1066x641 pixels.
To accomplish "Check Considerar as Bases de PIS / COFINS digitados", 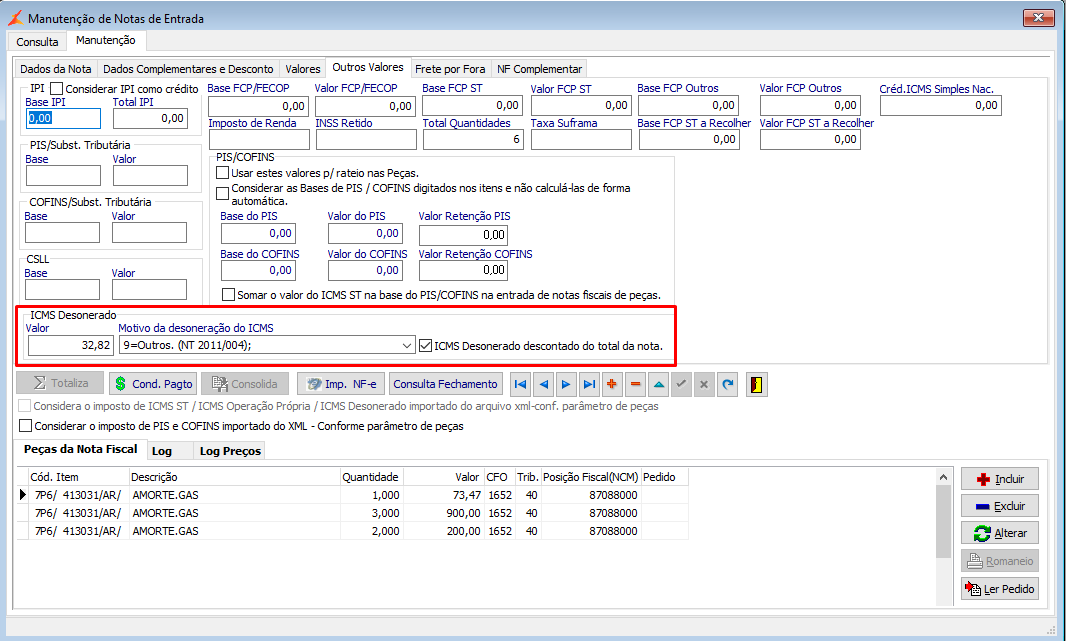I will (222, 194).
